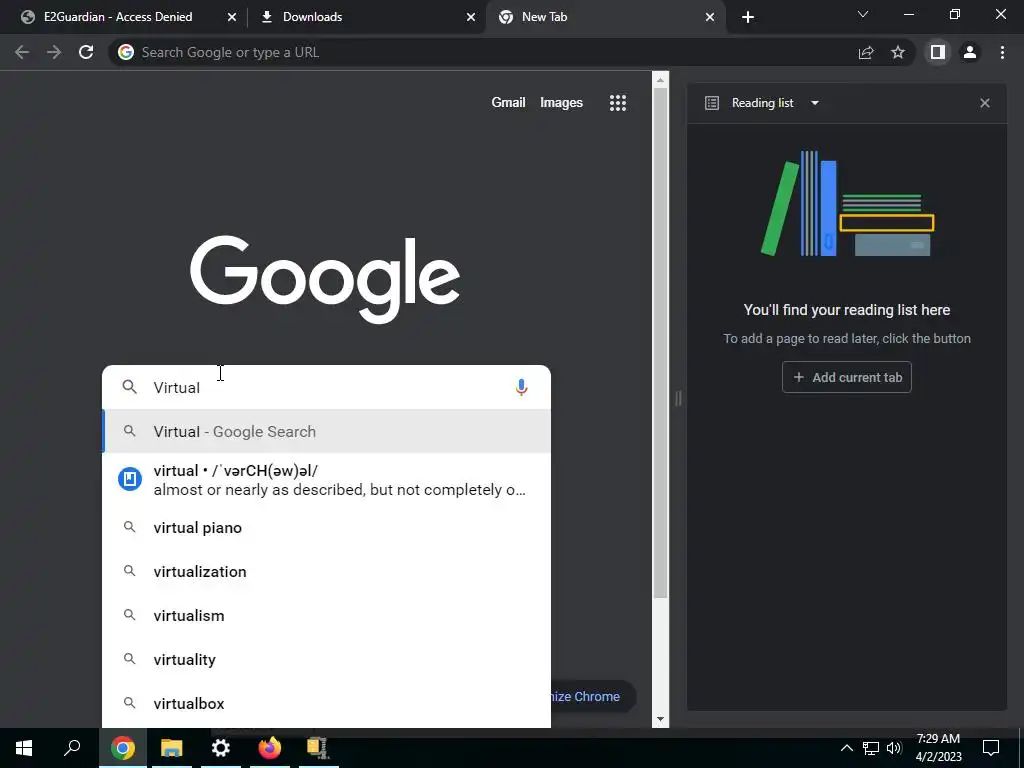The height and width of the screenshot is (768, 1024).
Task: Show hidden system tray icons
Action: (846, 748)
